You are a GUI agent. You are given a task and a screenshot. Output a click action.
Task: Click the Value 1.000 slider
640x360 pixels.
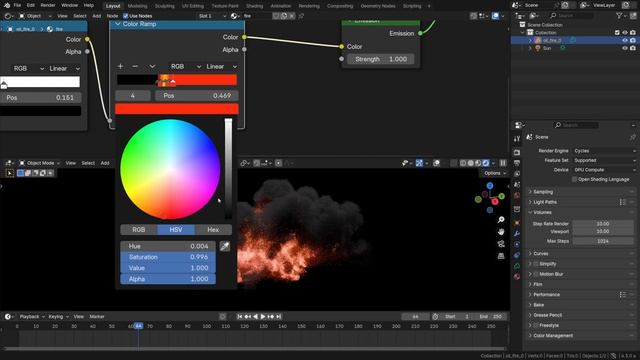point(168,268)
